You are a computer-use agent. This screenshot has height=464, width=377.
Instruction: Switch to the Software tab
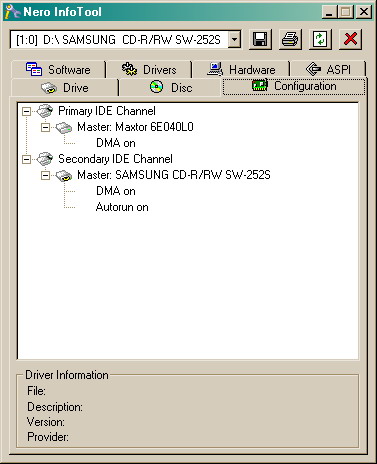pyautogui.click(x=58, y=69)
